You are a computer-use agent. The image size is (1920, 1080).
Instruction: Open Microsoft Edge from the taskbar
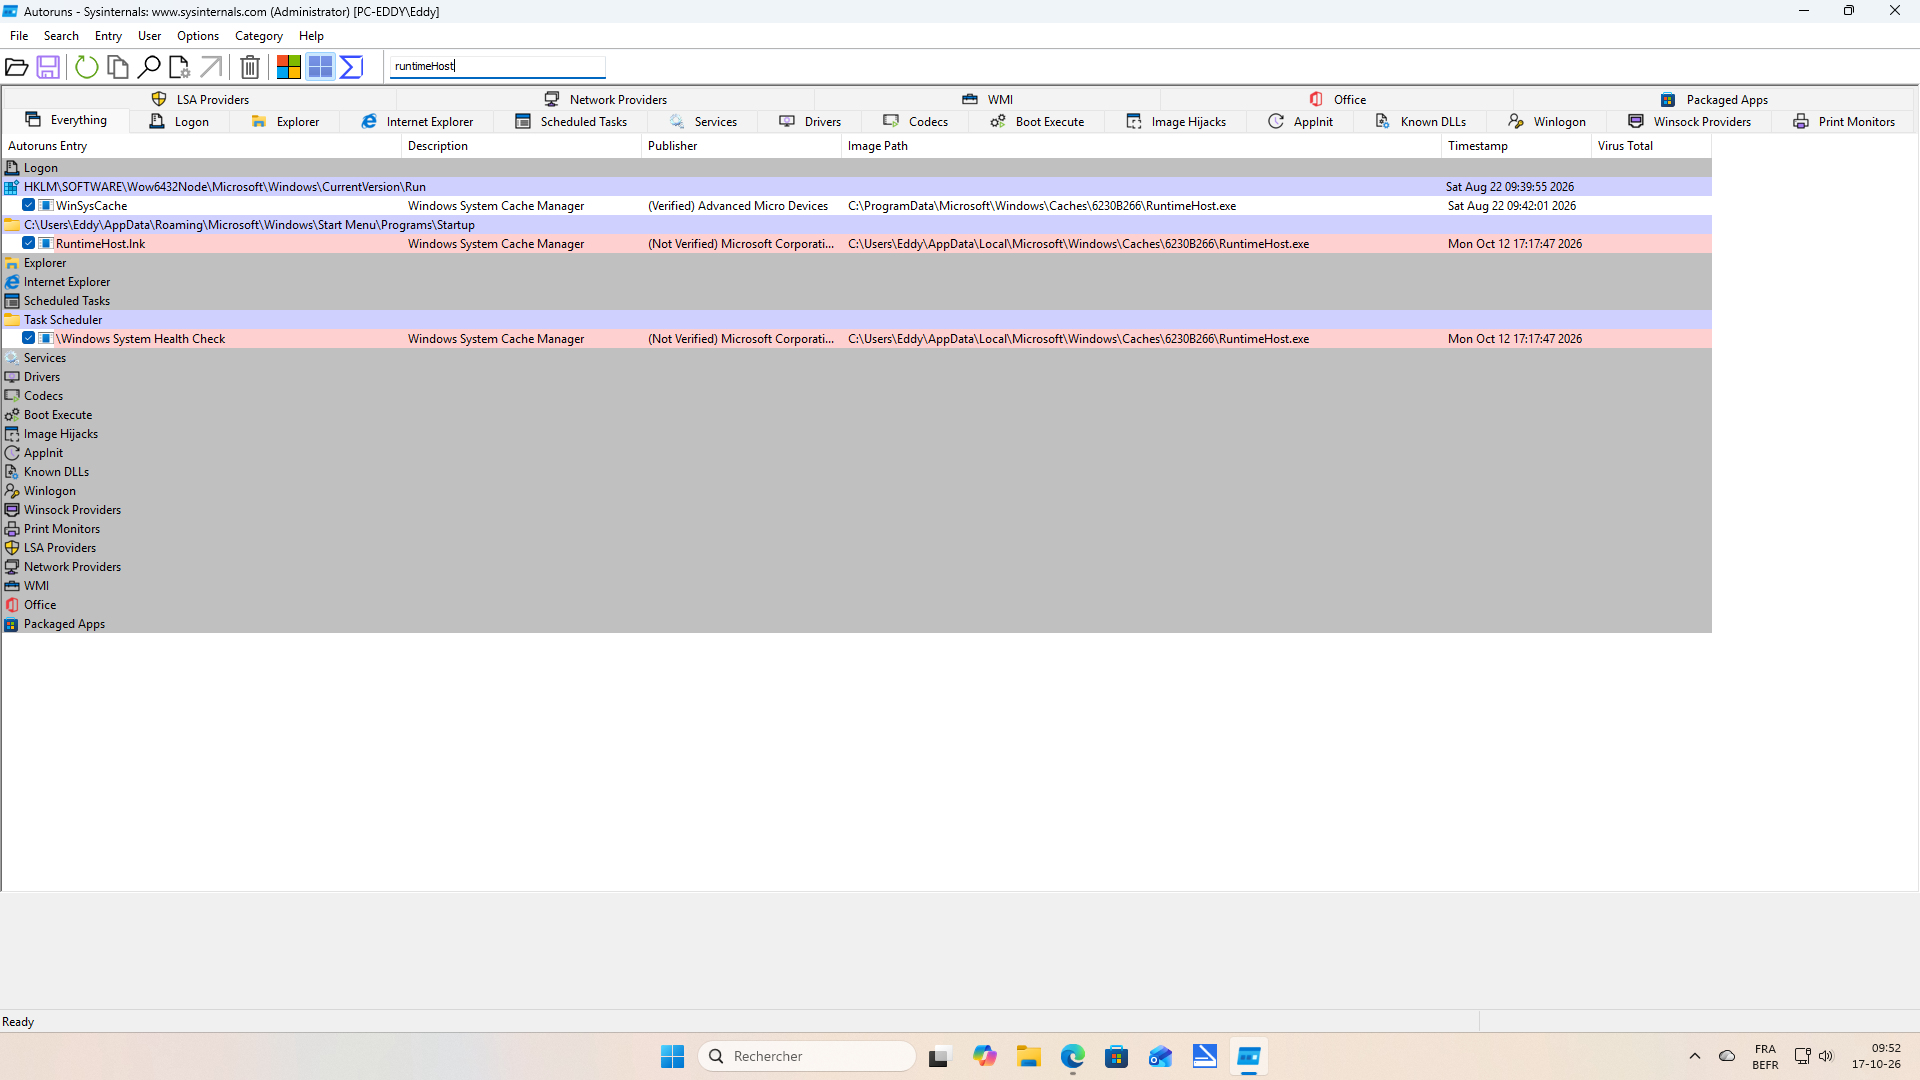tap(1073, 1056)
